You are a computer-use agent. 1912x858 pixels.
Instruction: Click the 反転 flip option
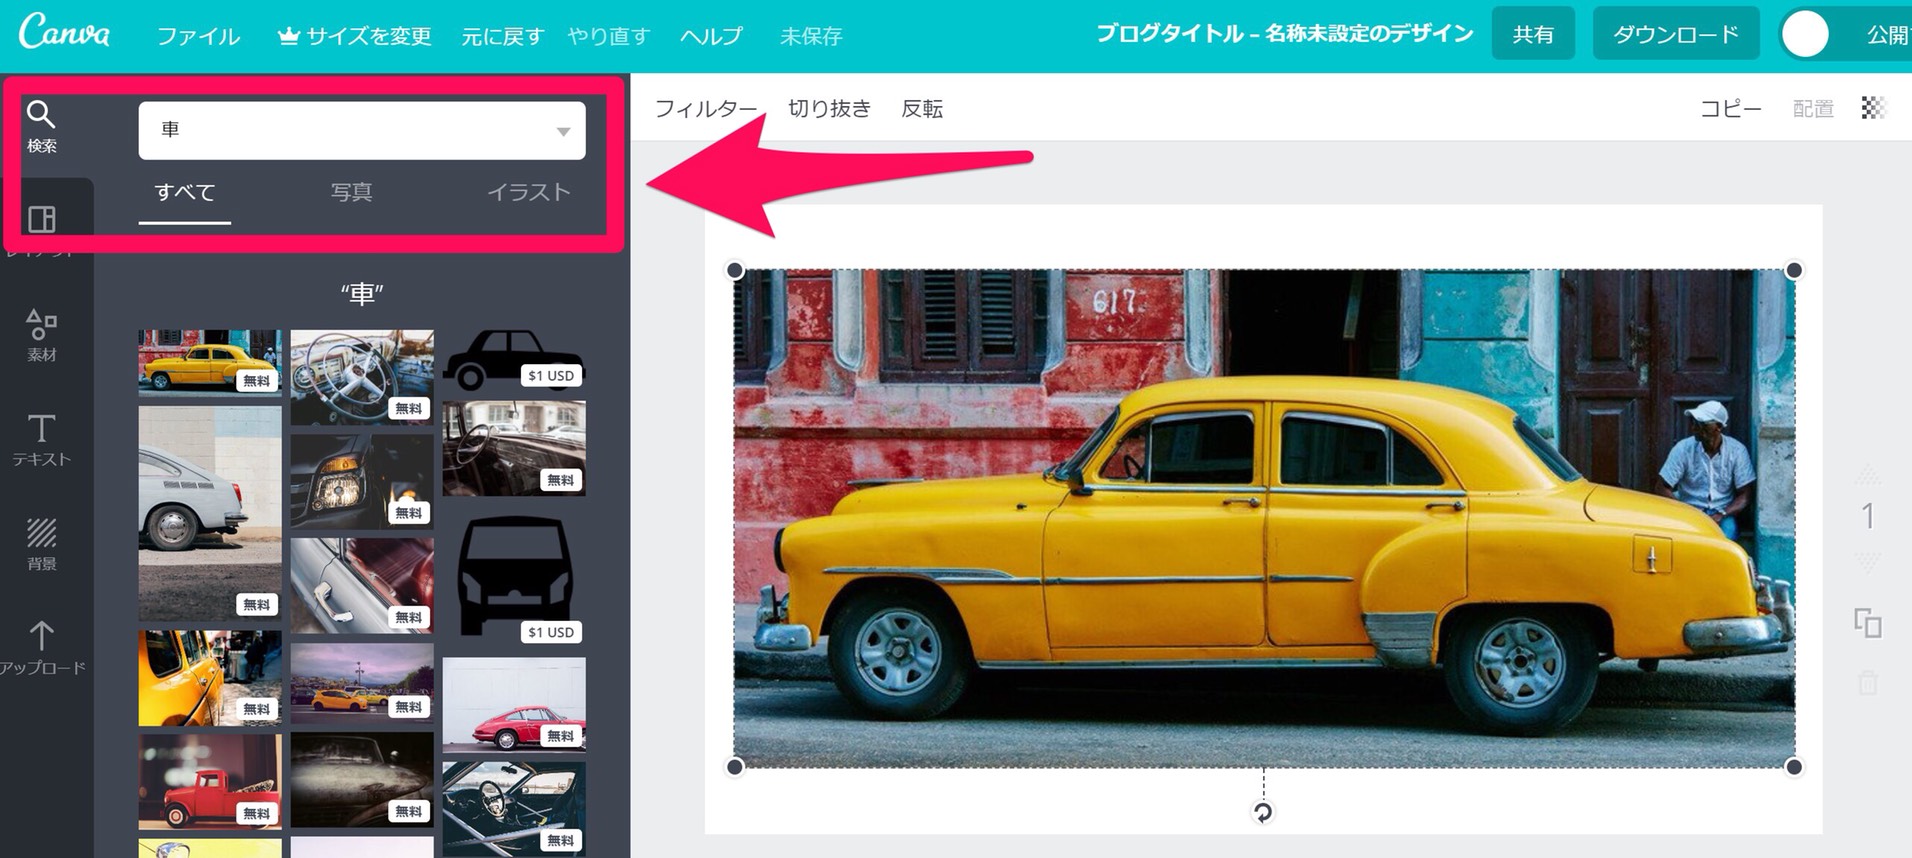922,108
